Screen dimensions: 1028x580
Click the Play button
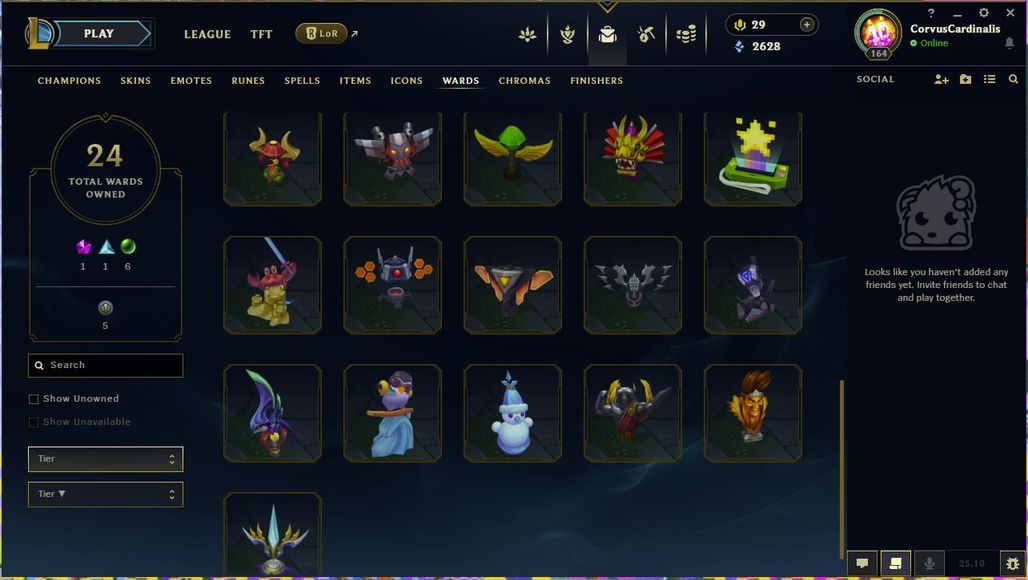click(x=99, y=33)
